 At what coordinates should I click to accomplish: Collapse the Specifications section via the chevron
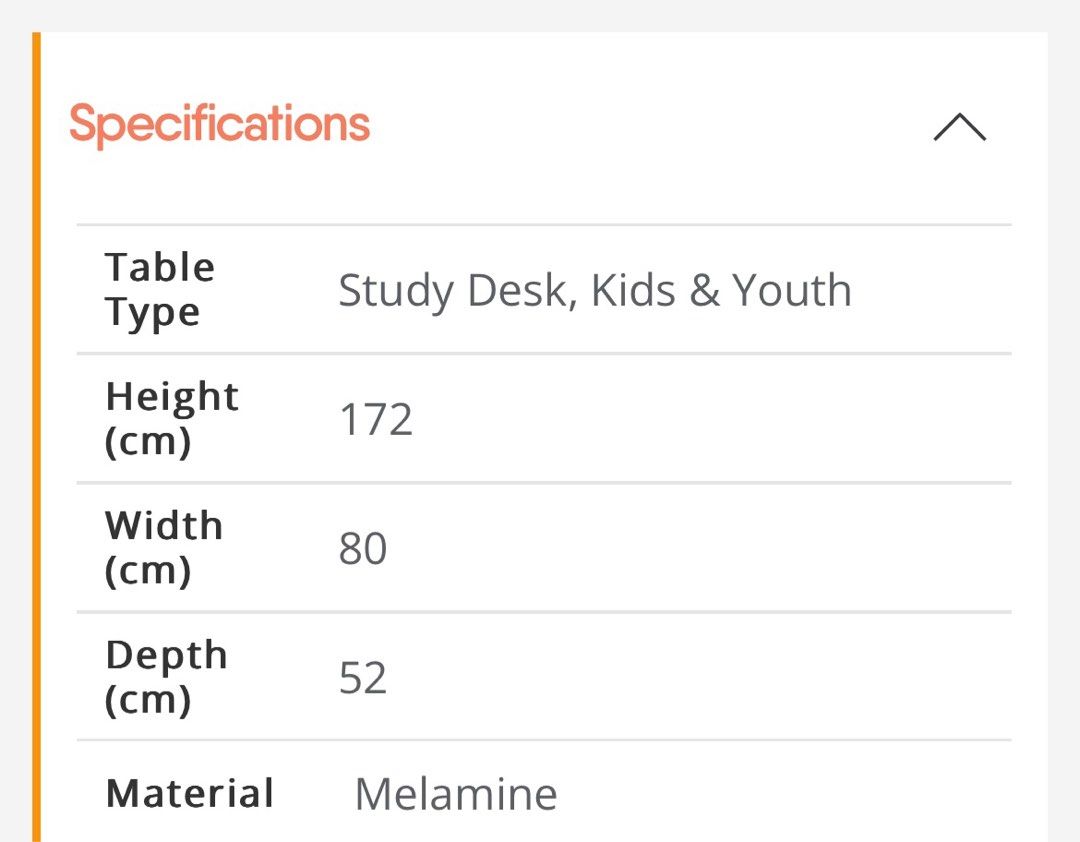click(959, 127)
